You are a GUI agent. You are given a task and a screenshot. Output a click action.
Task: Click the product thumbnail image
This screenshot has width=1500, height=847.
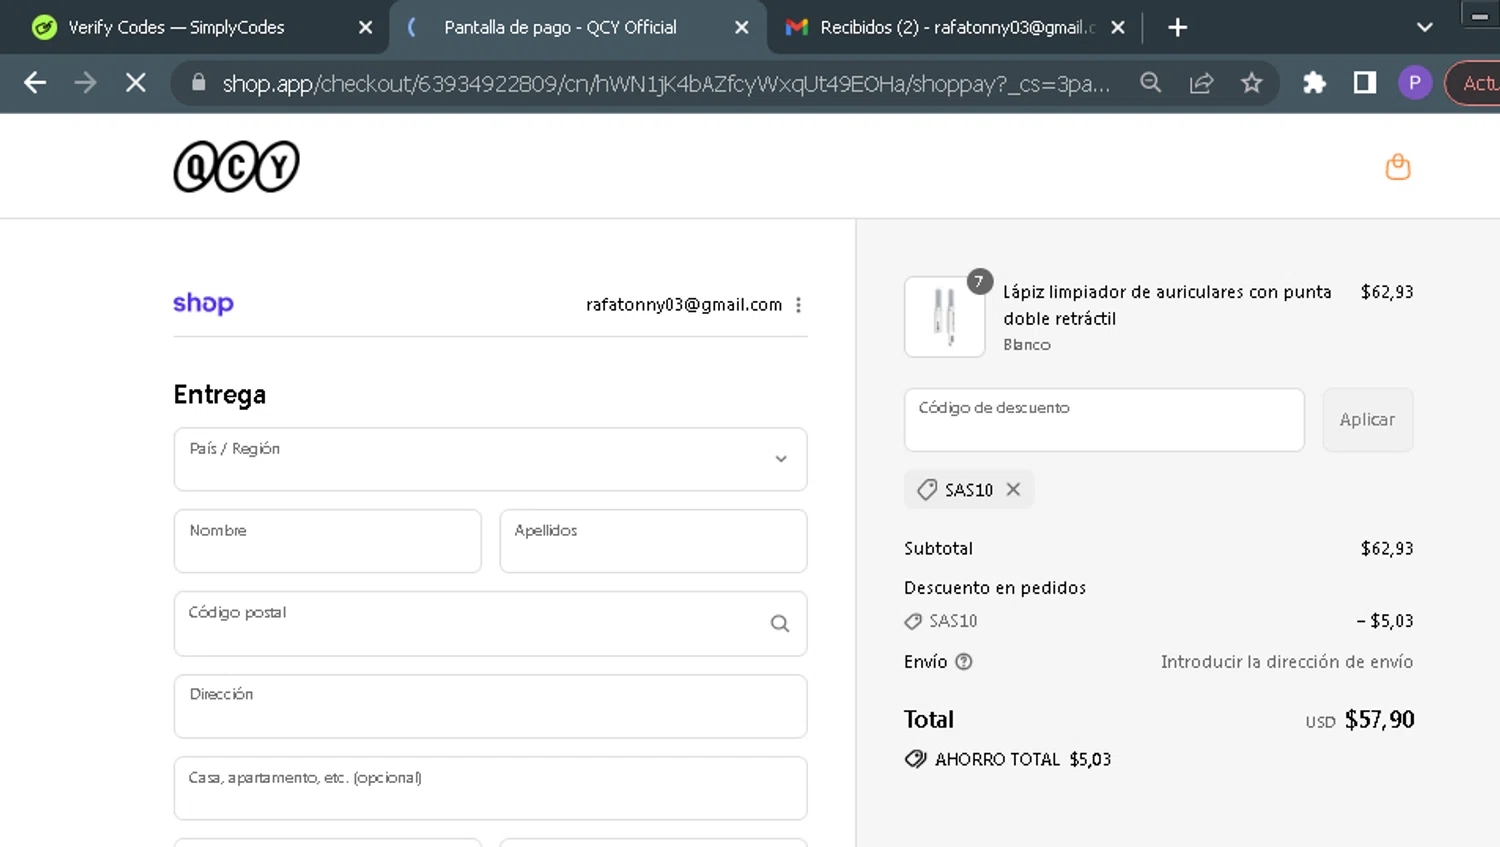944,317
